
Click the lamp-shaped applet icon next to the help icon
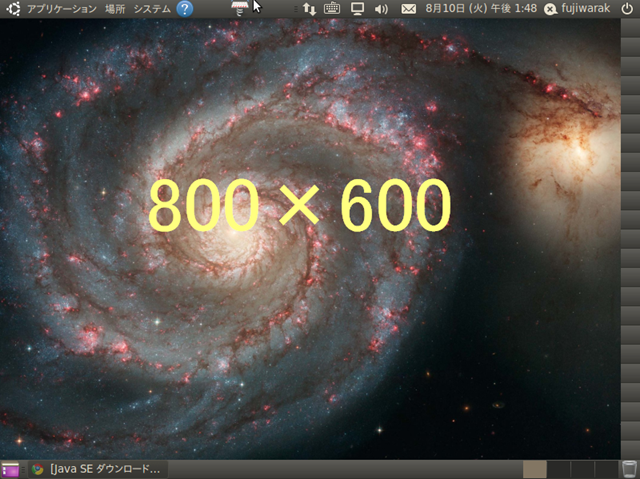(x=240, y=8)
